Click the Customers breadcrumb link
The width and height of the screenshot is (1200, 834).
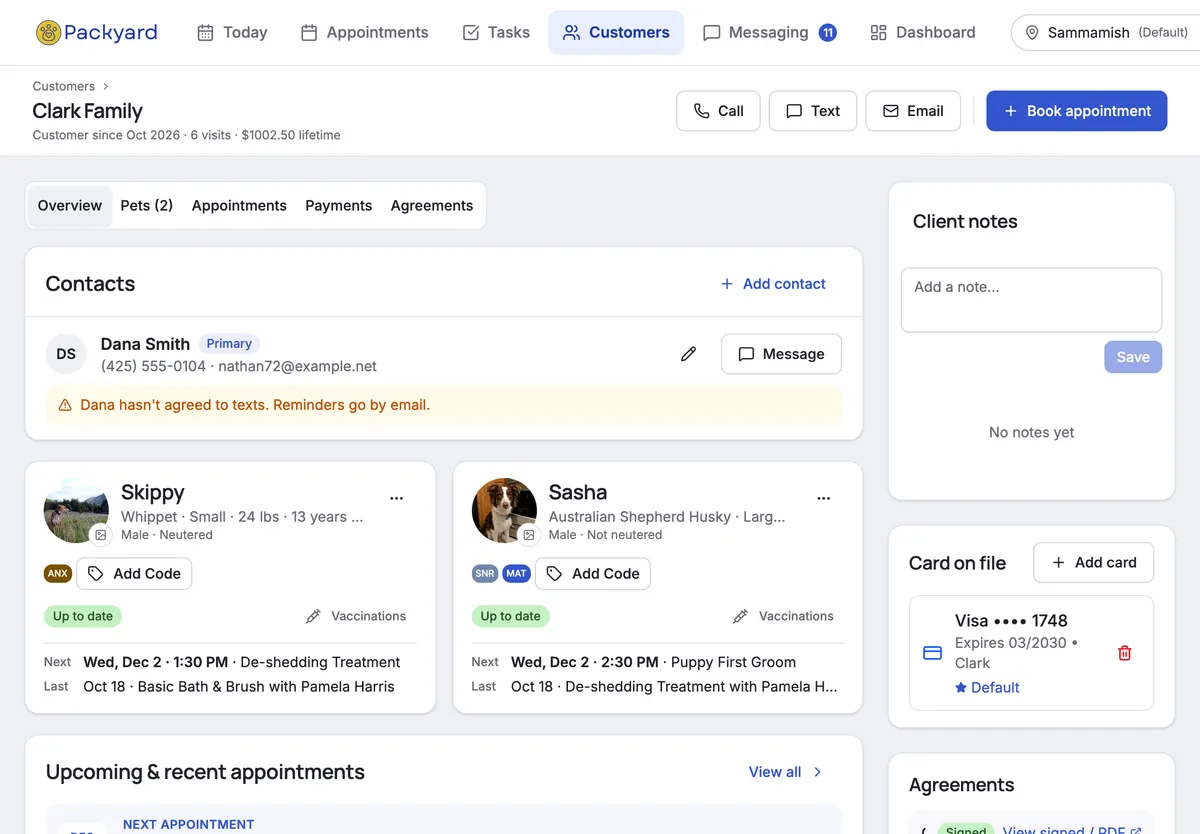click(x=64, y=86)
